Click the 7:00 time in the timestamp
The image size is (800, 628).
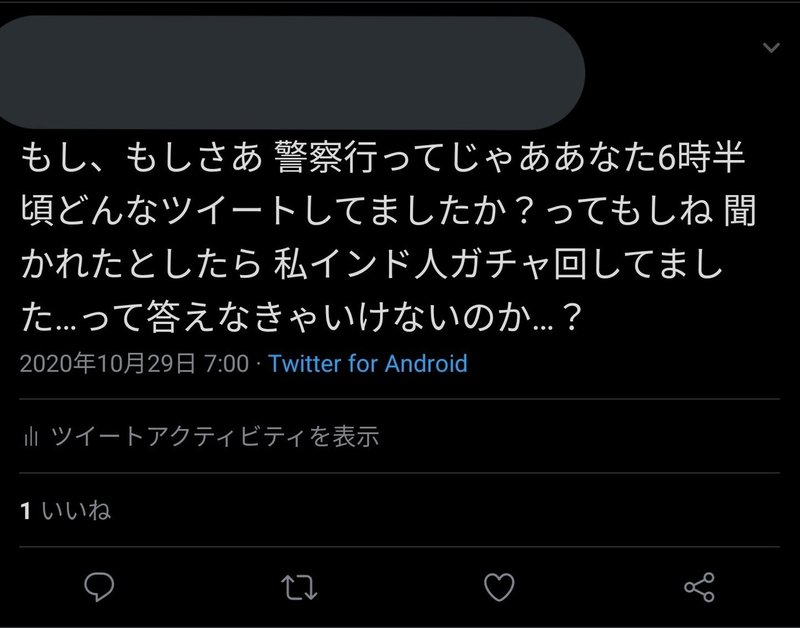click(x=226, y=364)
